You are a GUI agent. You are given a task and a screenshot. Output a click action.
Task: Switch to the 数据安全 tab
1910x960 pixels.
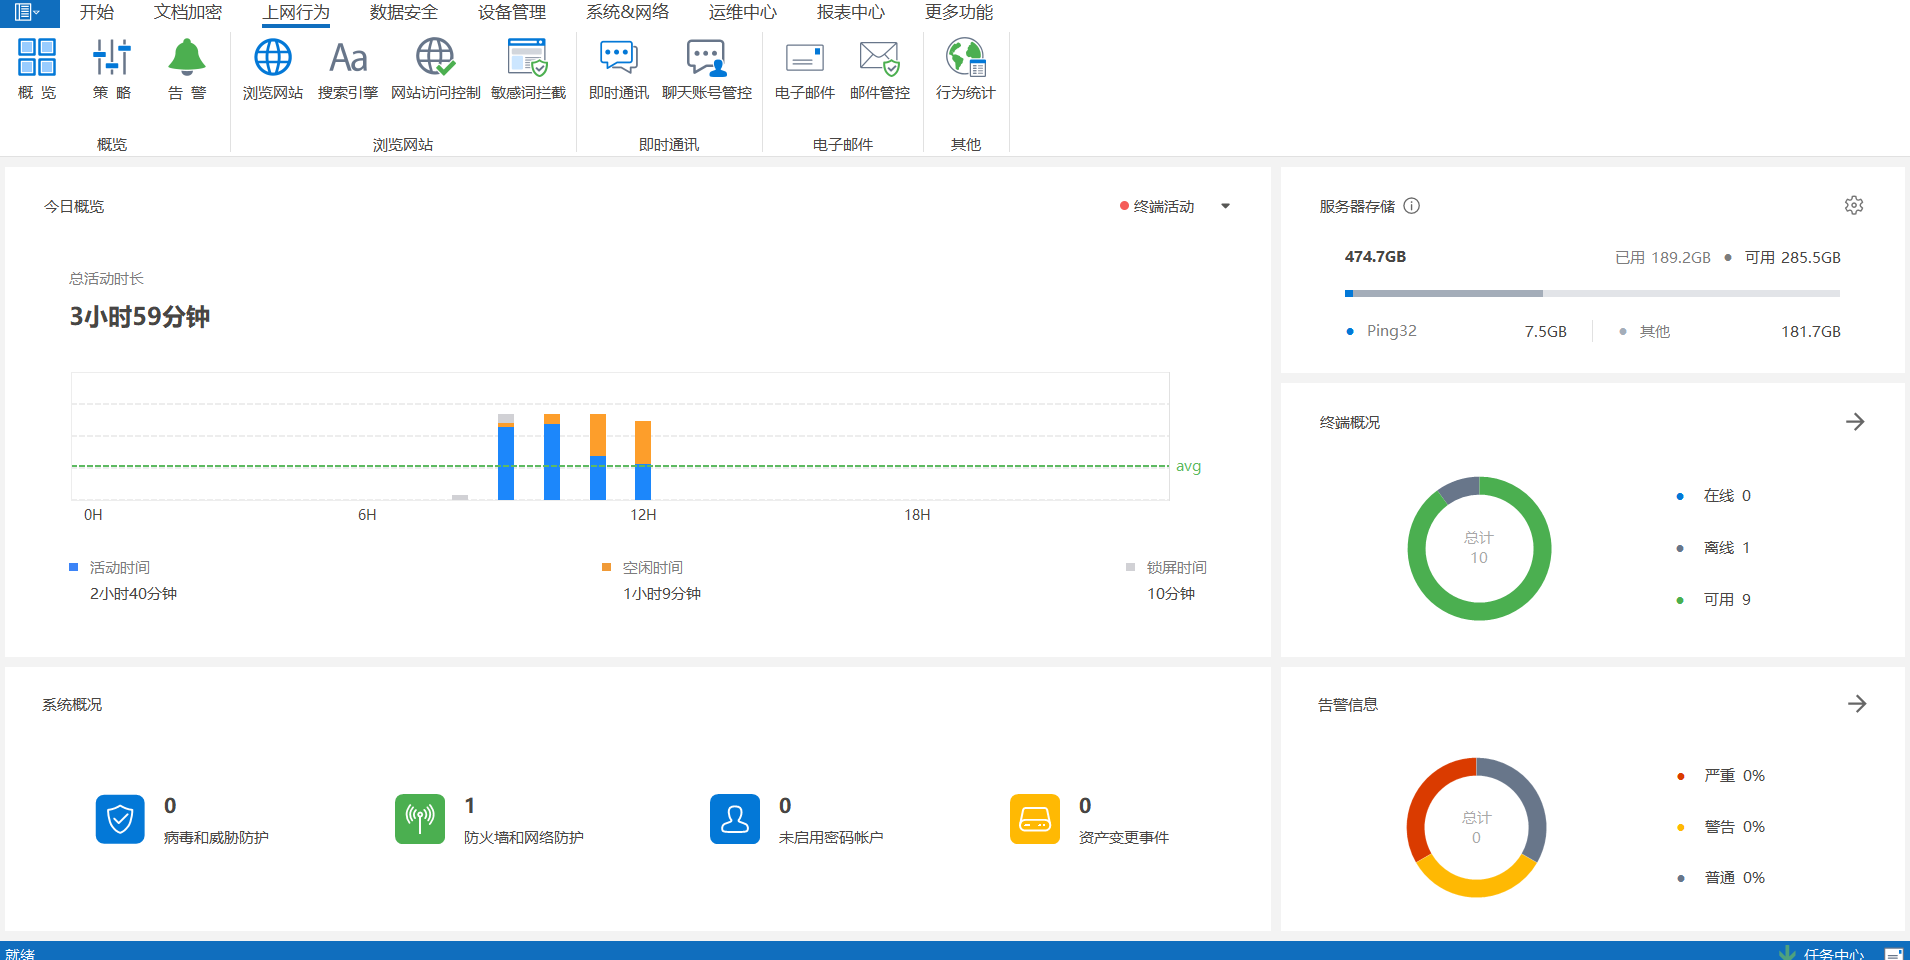point(403,13)
